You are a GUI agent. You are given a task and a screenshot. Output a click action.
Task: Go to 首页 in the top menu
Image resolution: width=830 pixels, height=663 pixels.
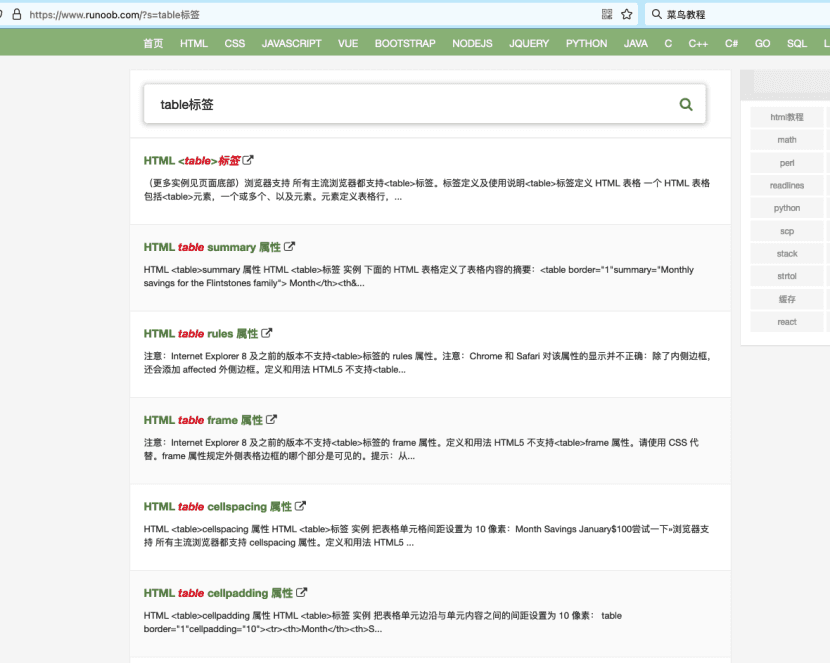click(x=152, y=43)
